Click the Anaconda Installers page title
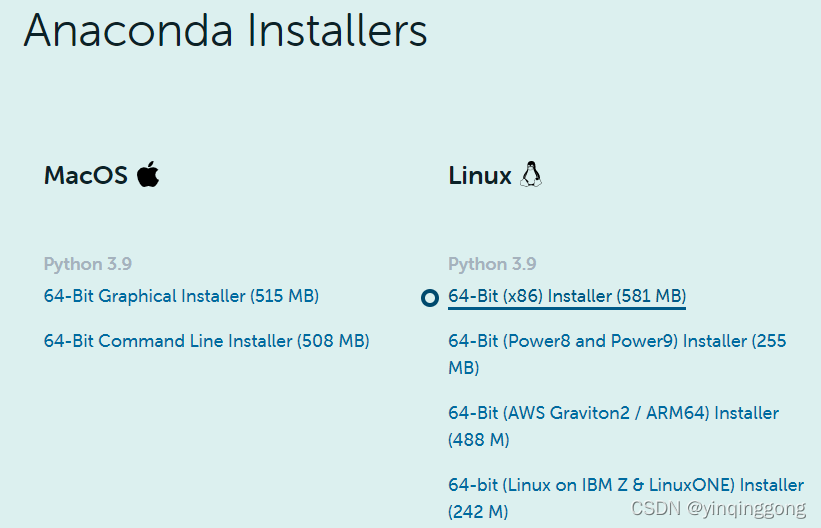821x528 pixels. pos(226,30)
